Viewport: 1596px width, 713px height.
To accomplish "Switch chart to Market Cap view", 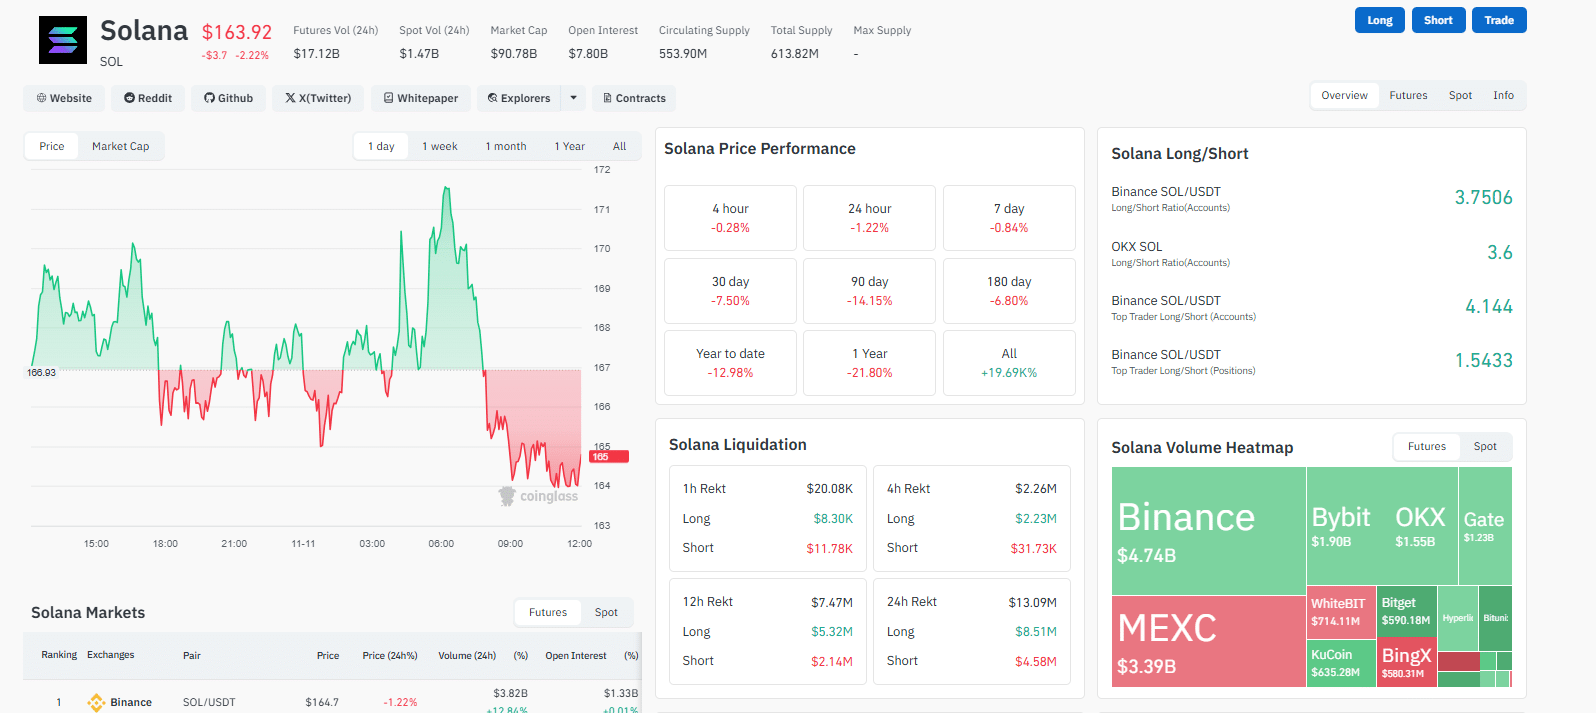I will 120,146.
